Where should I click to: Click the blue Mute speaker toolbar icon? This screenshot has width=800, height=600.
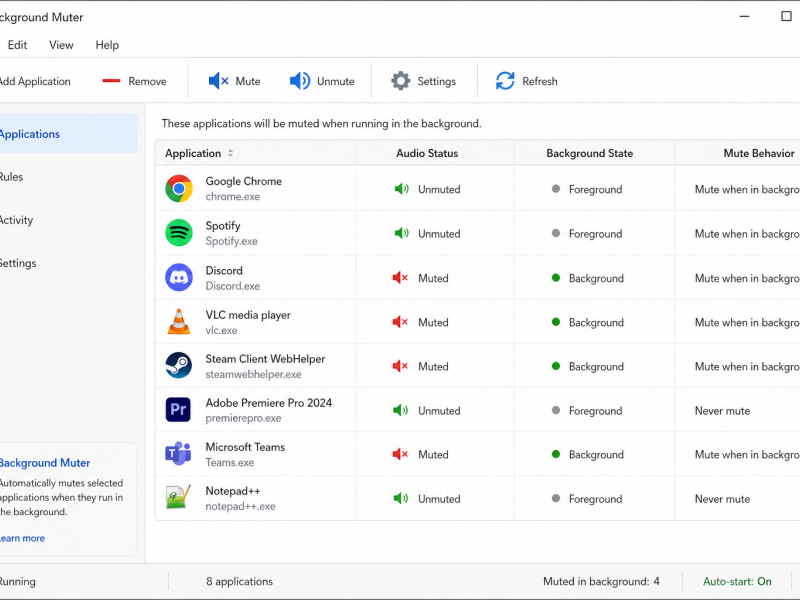pos(218,81)
